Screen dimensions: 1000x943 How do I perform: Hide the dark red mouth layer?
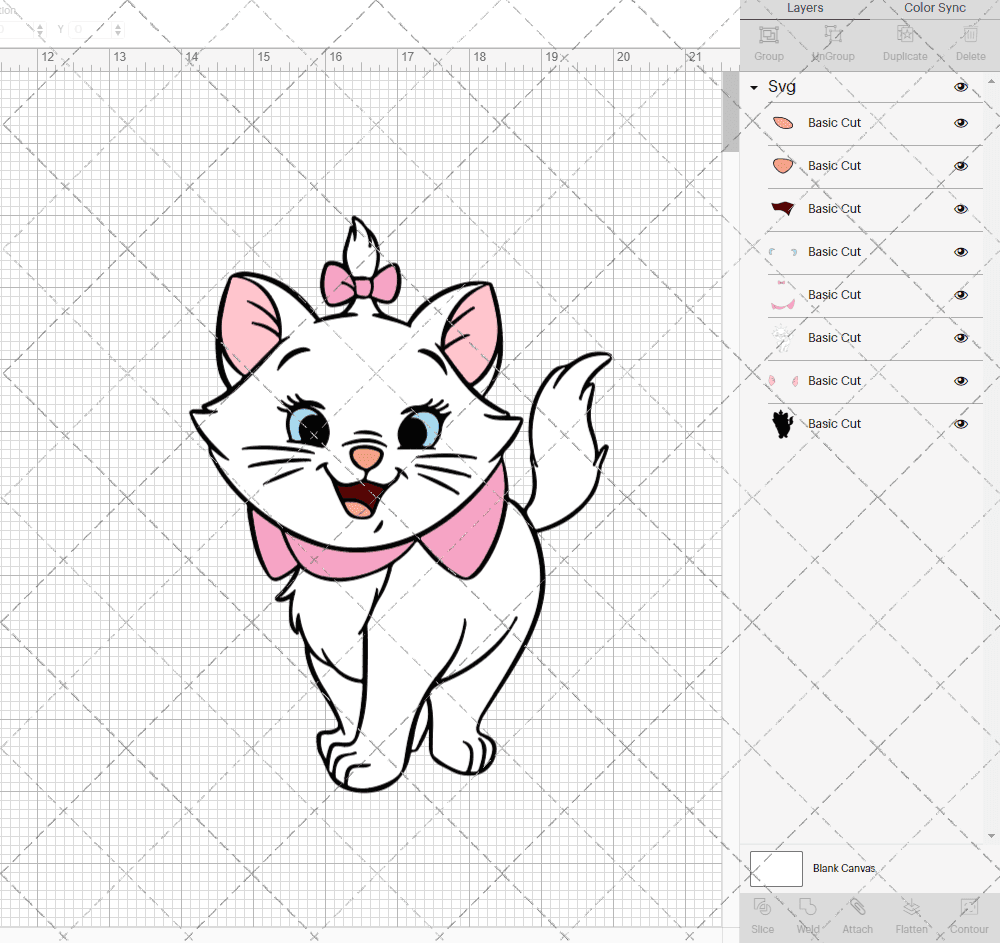(x=960, y=208)
